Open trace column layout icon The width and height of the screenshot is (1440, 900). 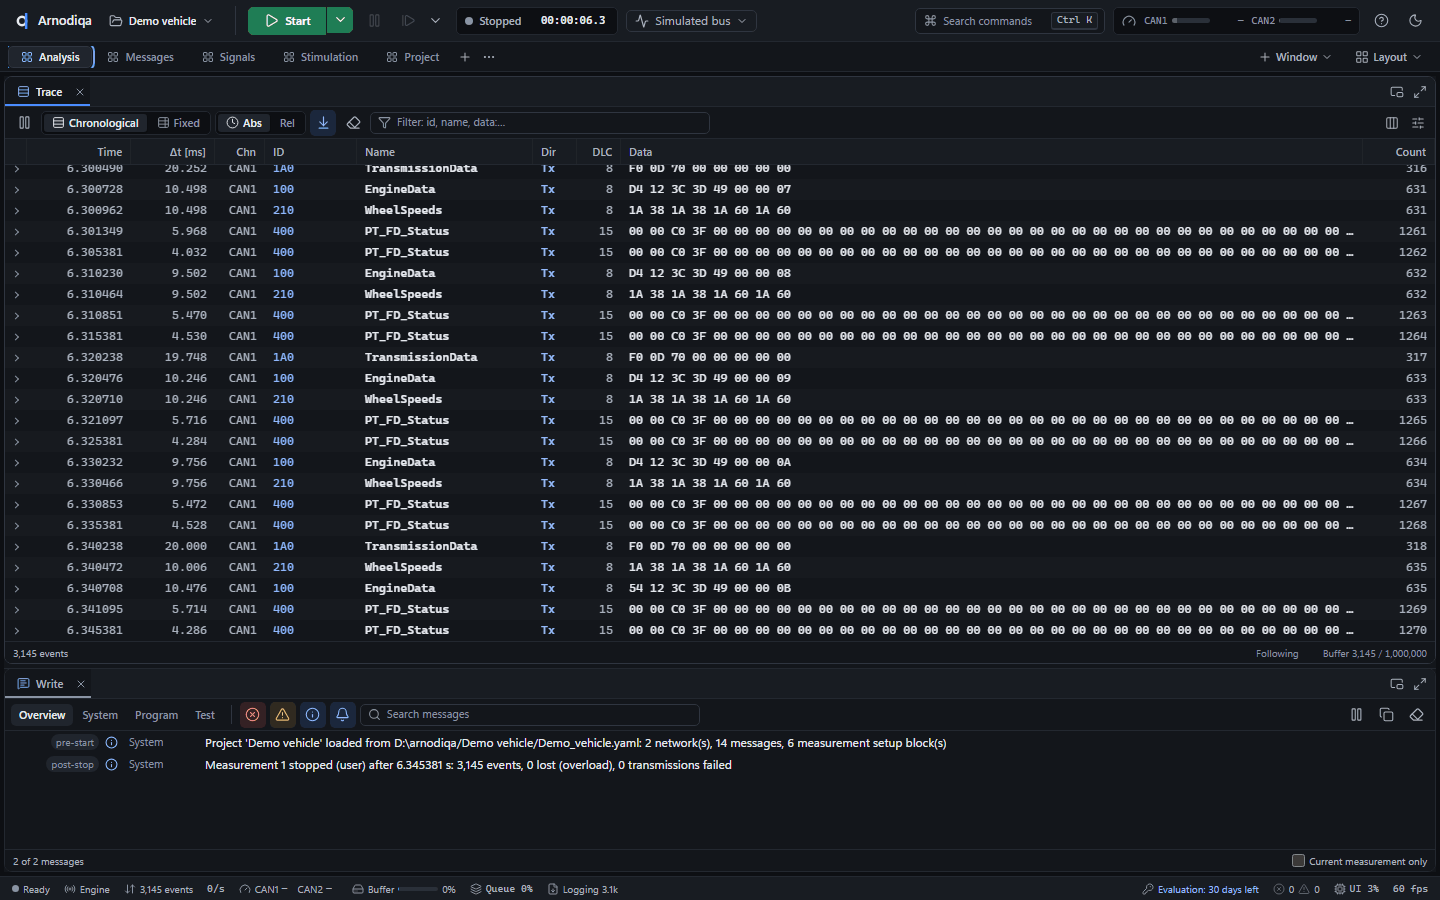pyautogui.click(x=1392, y=123)
